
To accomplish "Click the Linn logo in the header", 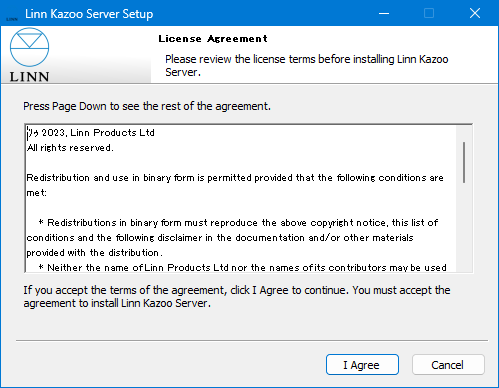I will pos(29,55).
